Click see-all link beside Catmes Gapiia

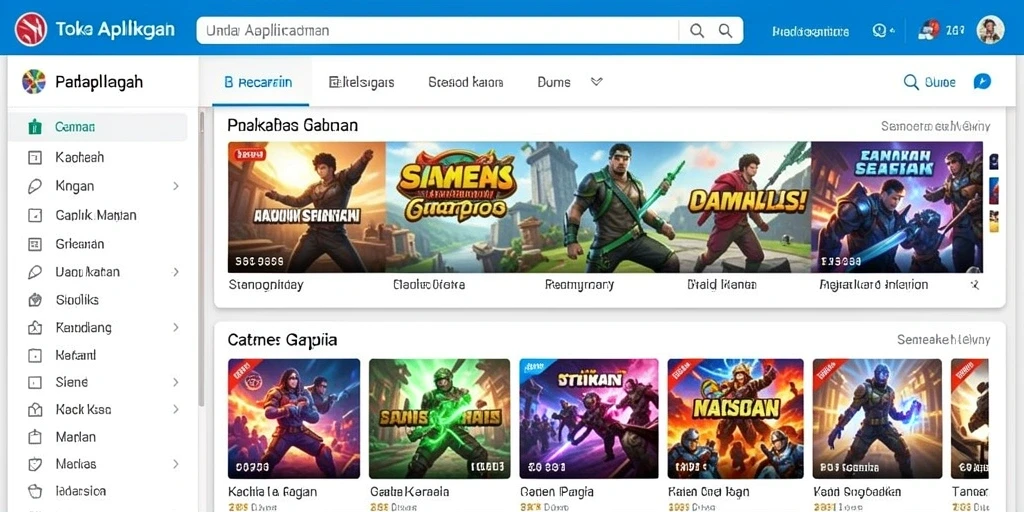click(x=944, y=340)
